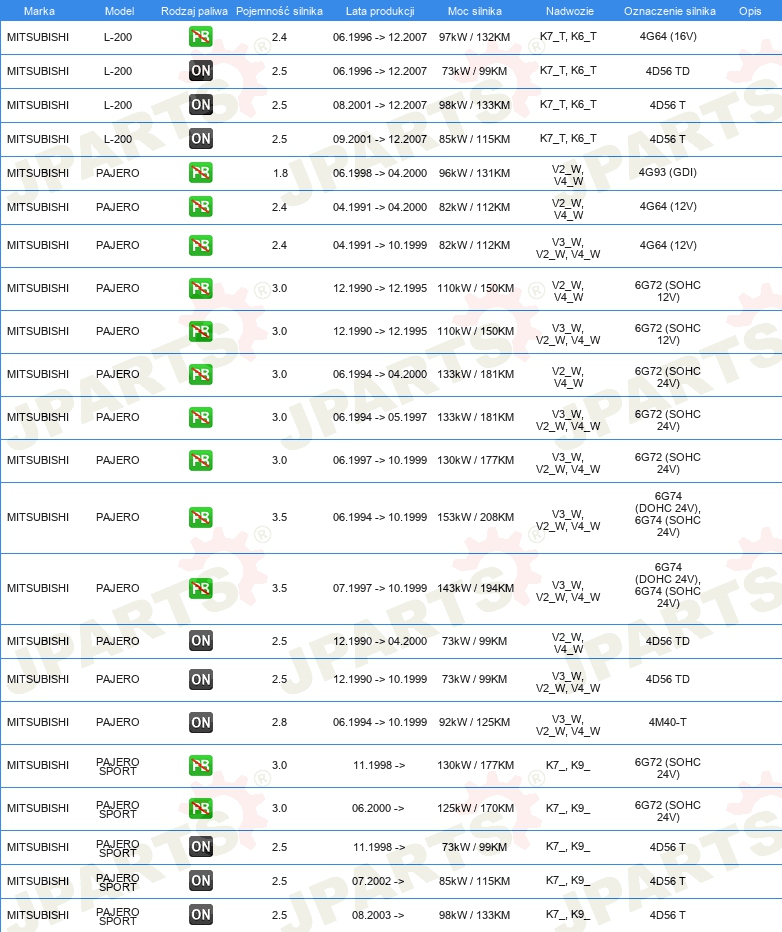
Task: Select the production start '06.2000 ->'
Action: [378, 808]
